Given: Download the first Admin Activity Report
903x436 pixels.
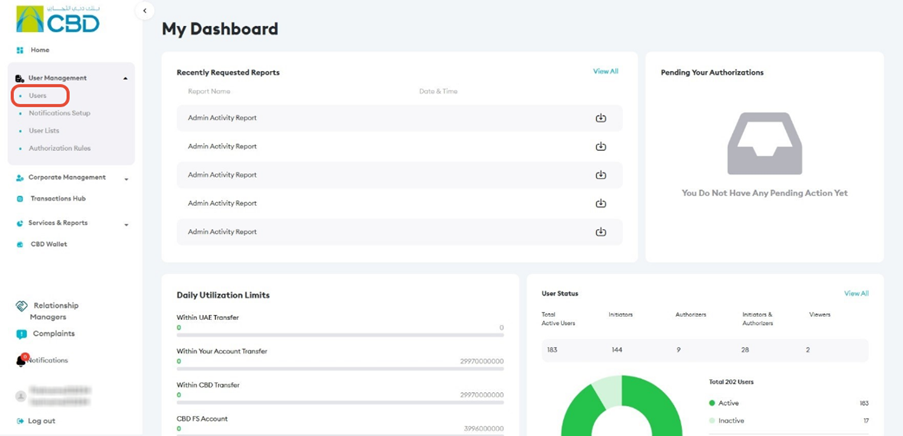Looking at the screenshot, I should (601, 118).
